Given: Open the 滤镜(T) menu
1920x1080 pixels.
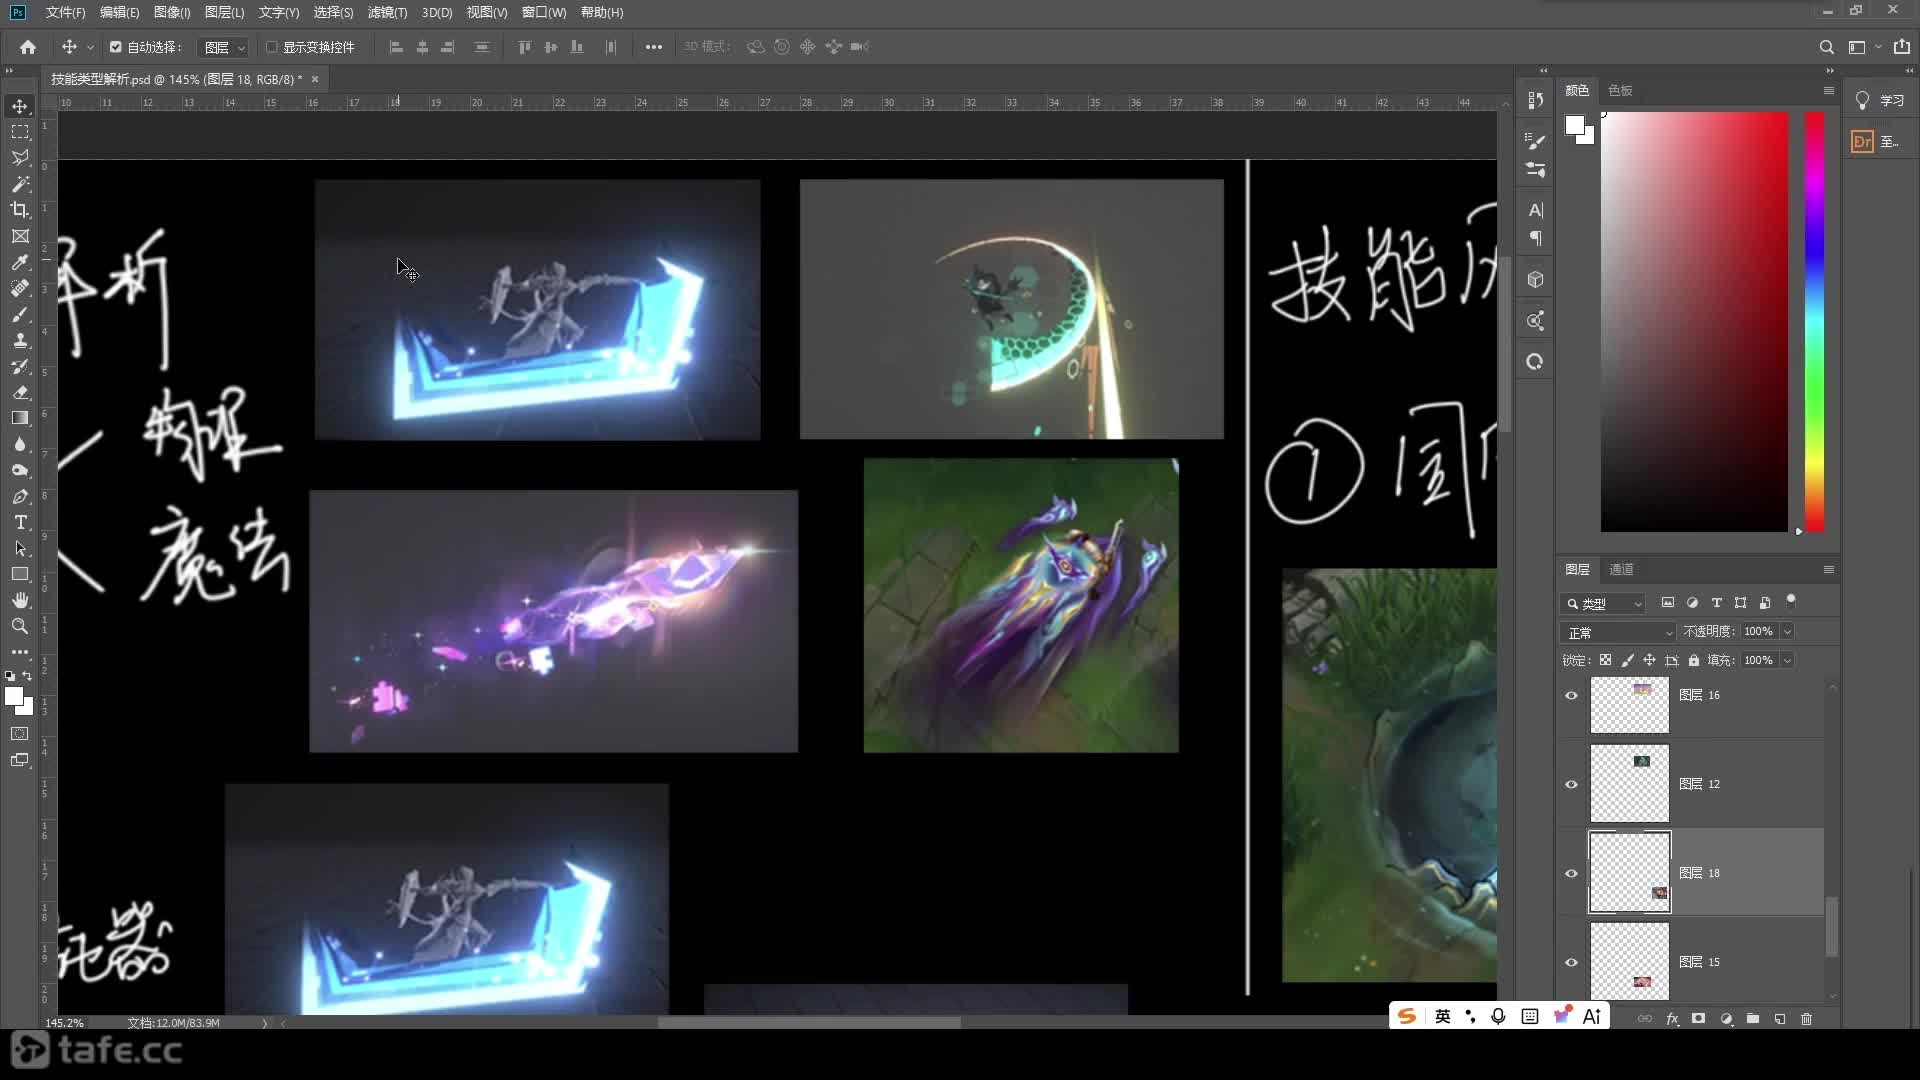Looking at the screenshot, I should (387, 12).
